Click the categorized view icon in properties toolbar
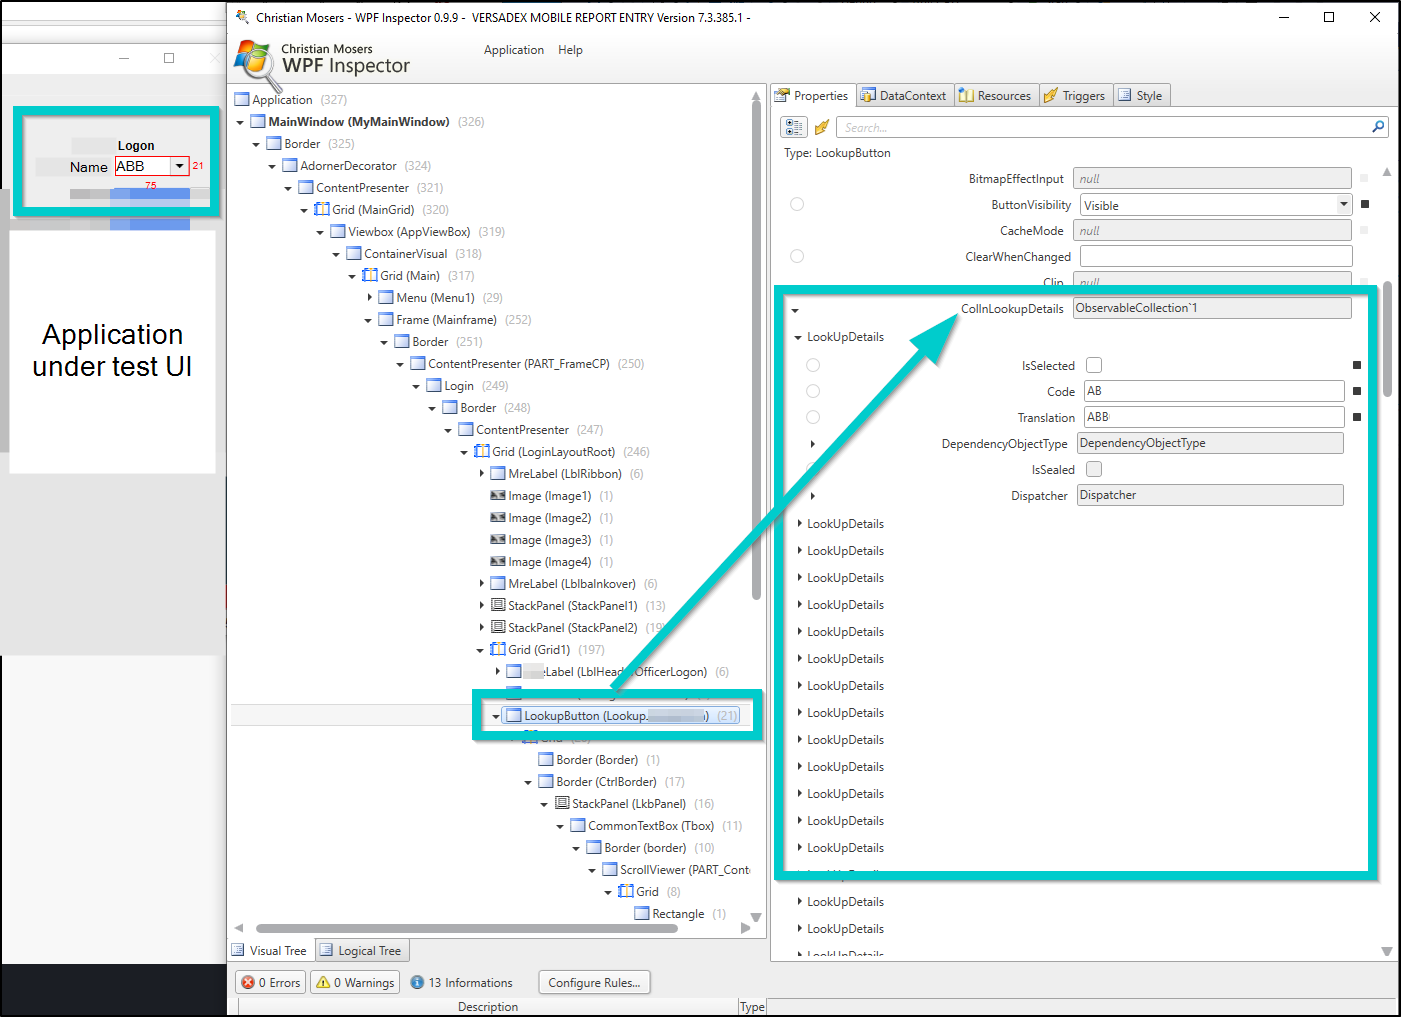Image resolution: width=1401 pixels, height=1017 pixels. coord(794,127)
